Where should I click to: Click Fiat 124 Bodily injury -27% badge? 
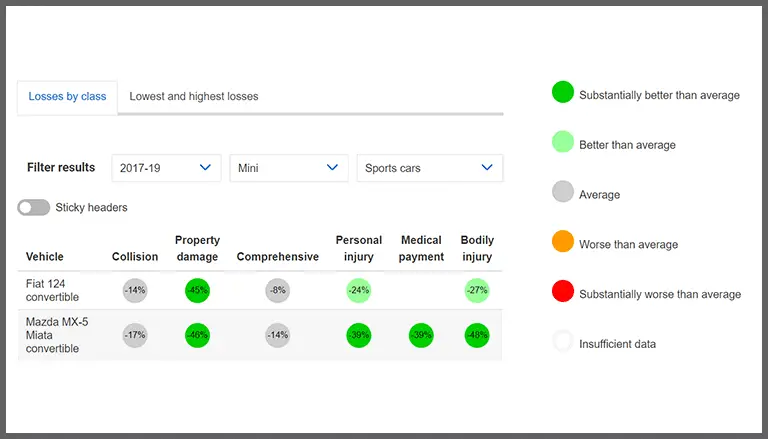tap(477, 291)
